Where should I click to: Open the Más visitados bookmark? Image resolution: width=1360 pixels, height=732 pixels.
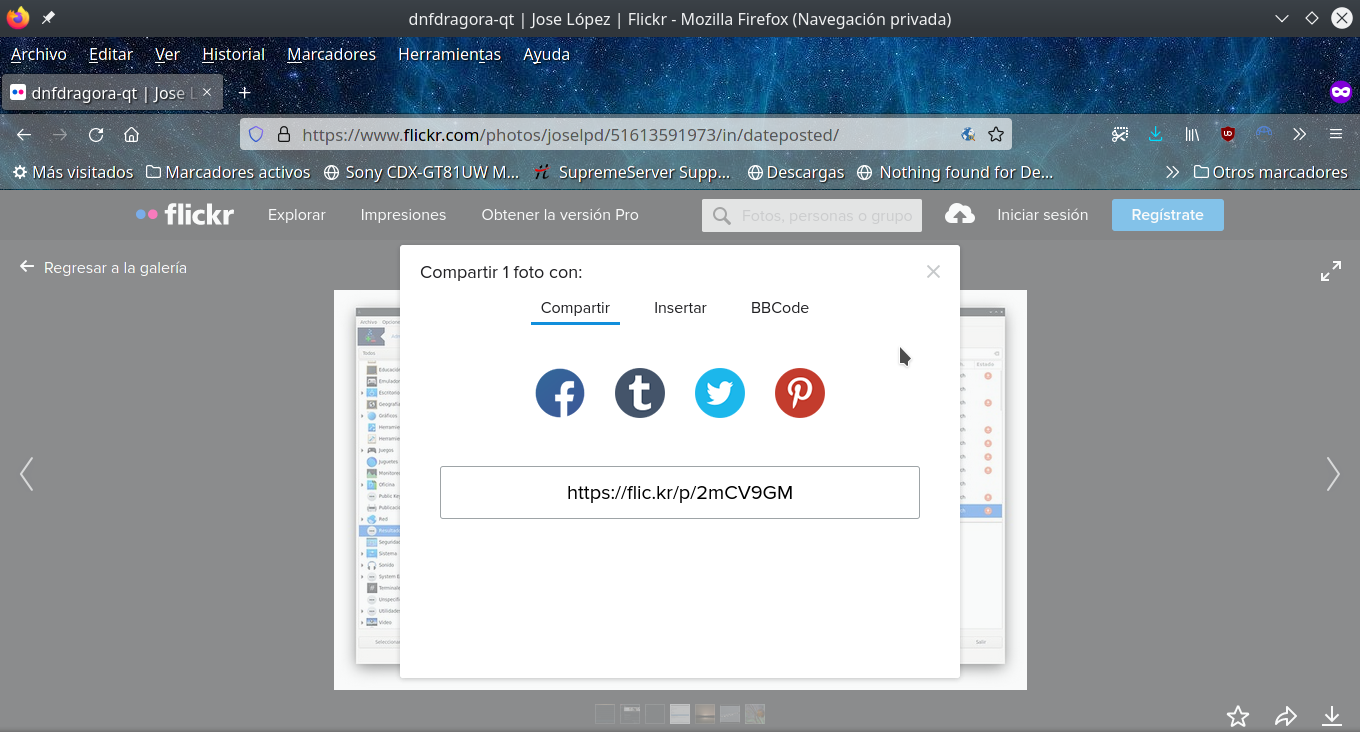(73, 172)
